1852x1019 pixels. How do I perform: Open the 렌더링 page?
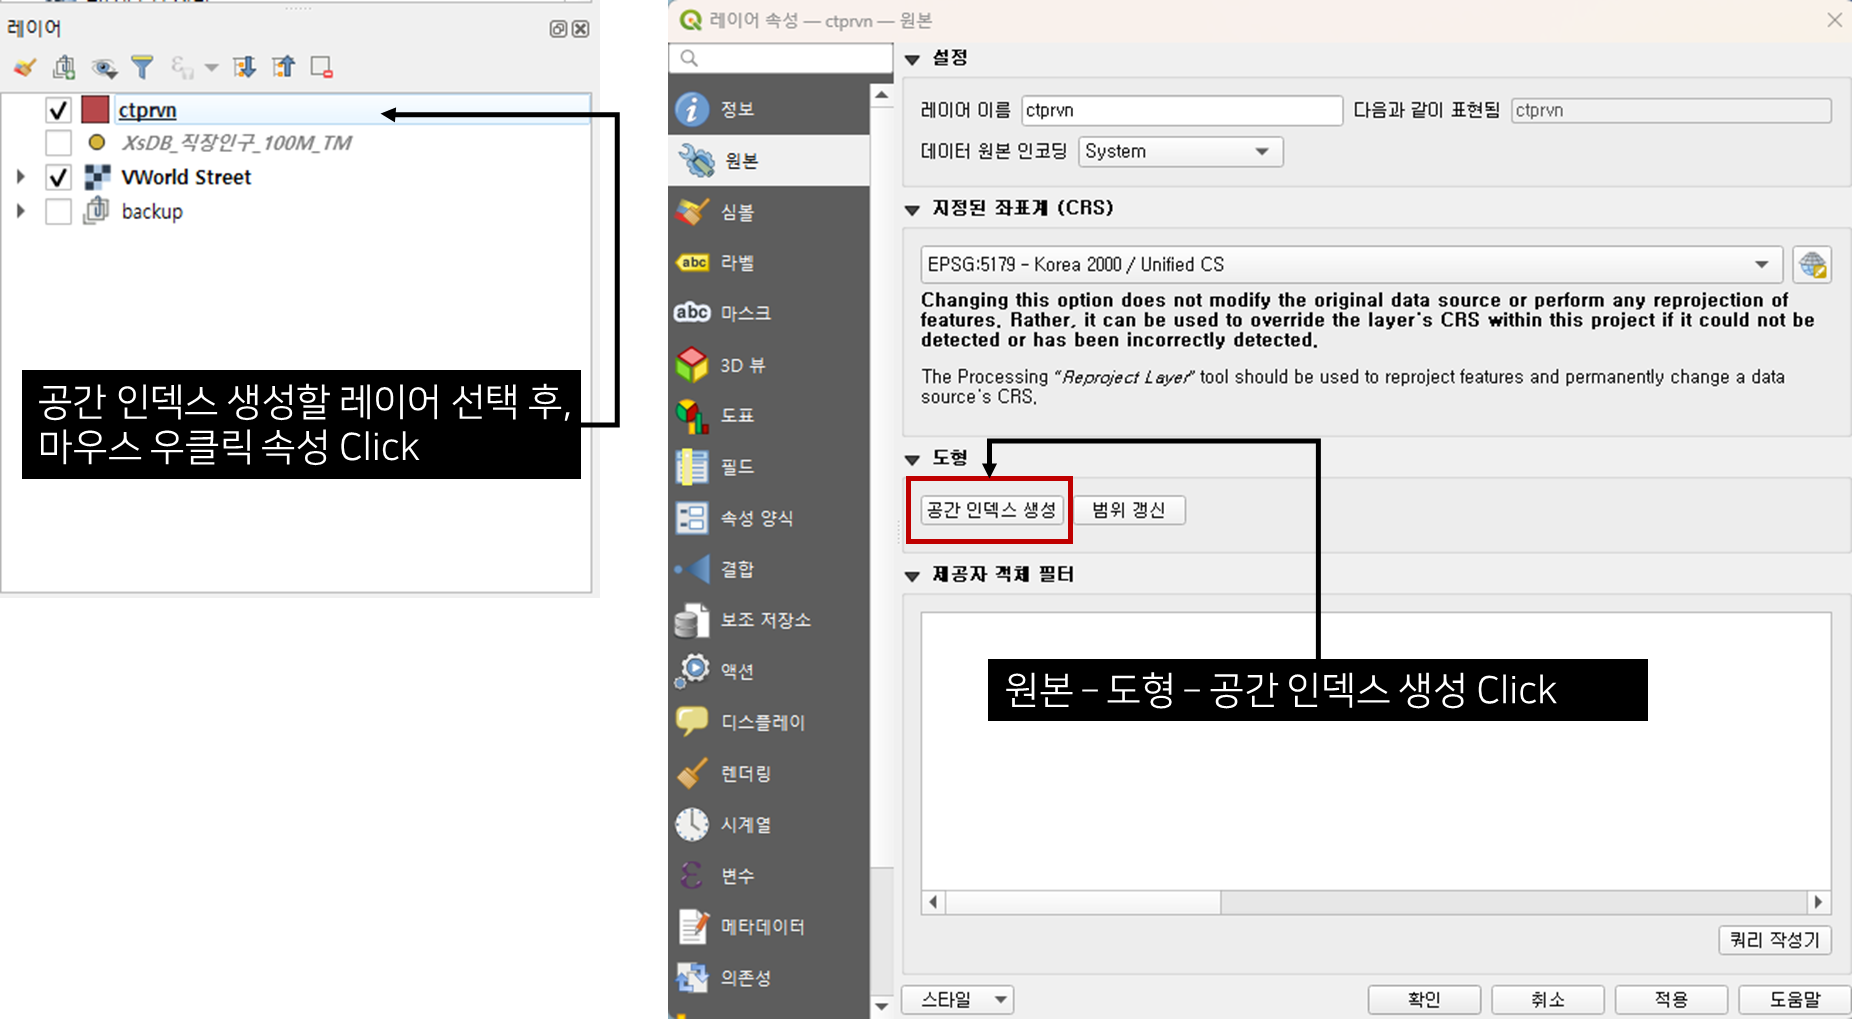pos(768,773)
